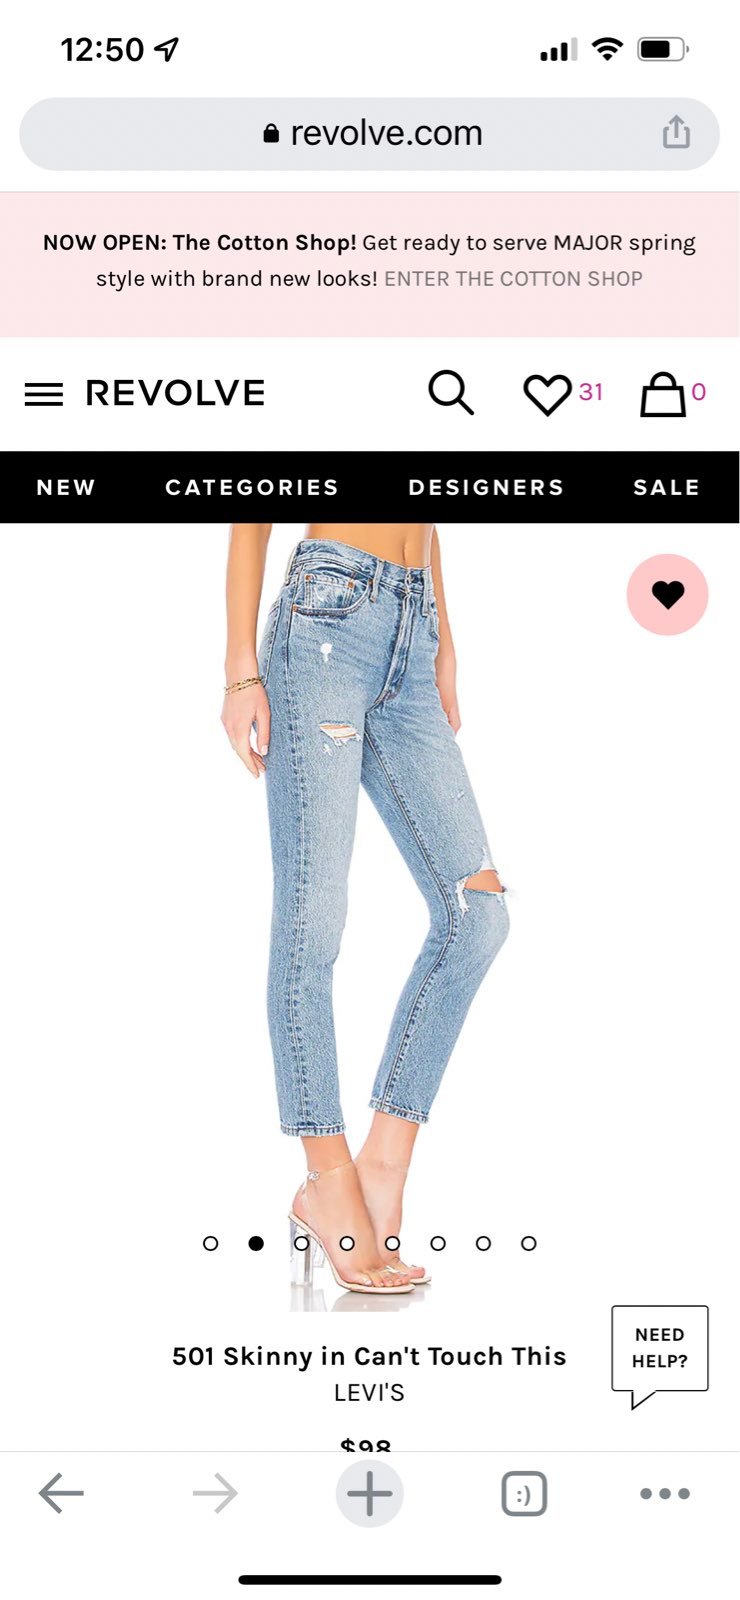Image resolution: width=740 pixels, height=1600 pixels.
Task: Toggle favorite heart on product image
Action: click(x=668, y=595)
